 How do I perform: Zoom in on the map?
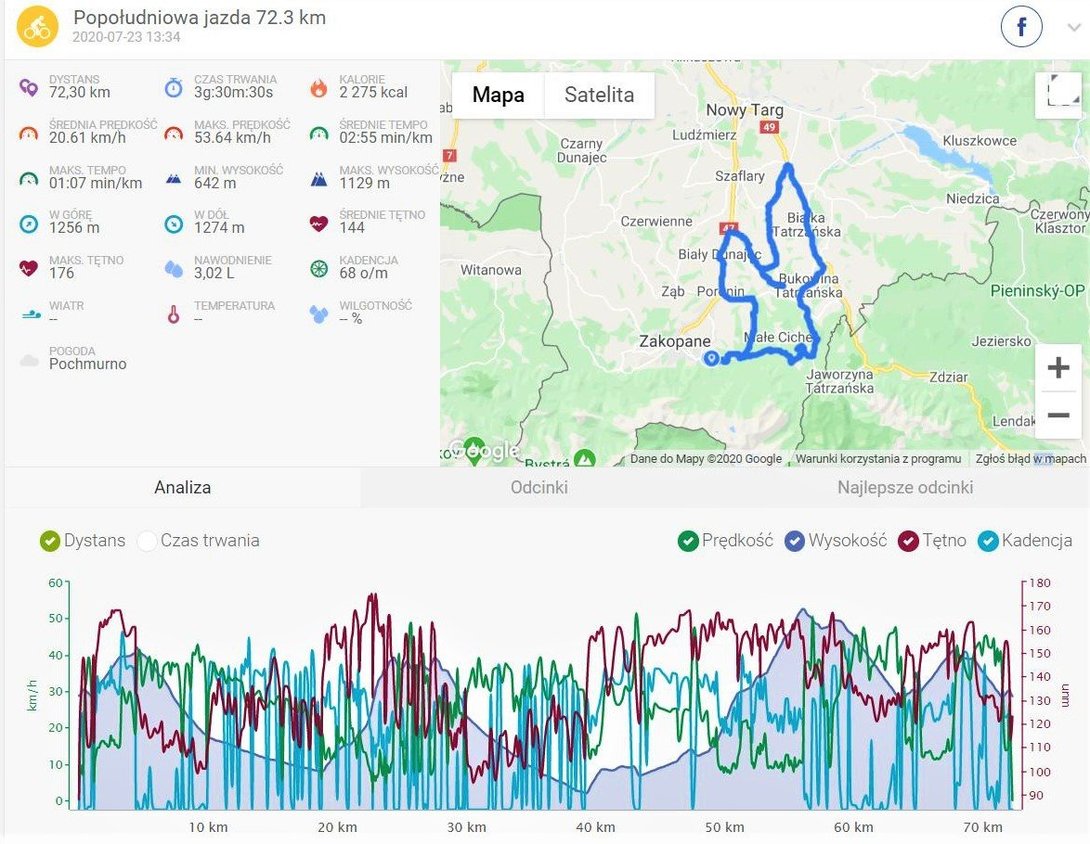coord(1058,367)
